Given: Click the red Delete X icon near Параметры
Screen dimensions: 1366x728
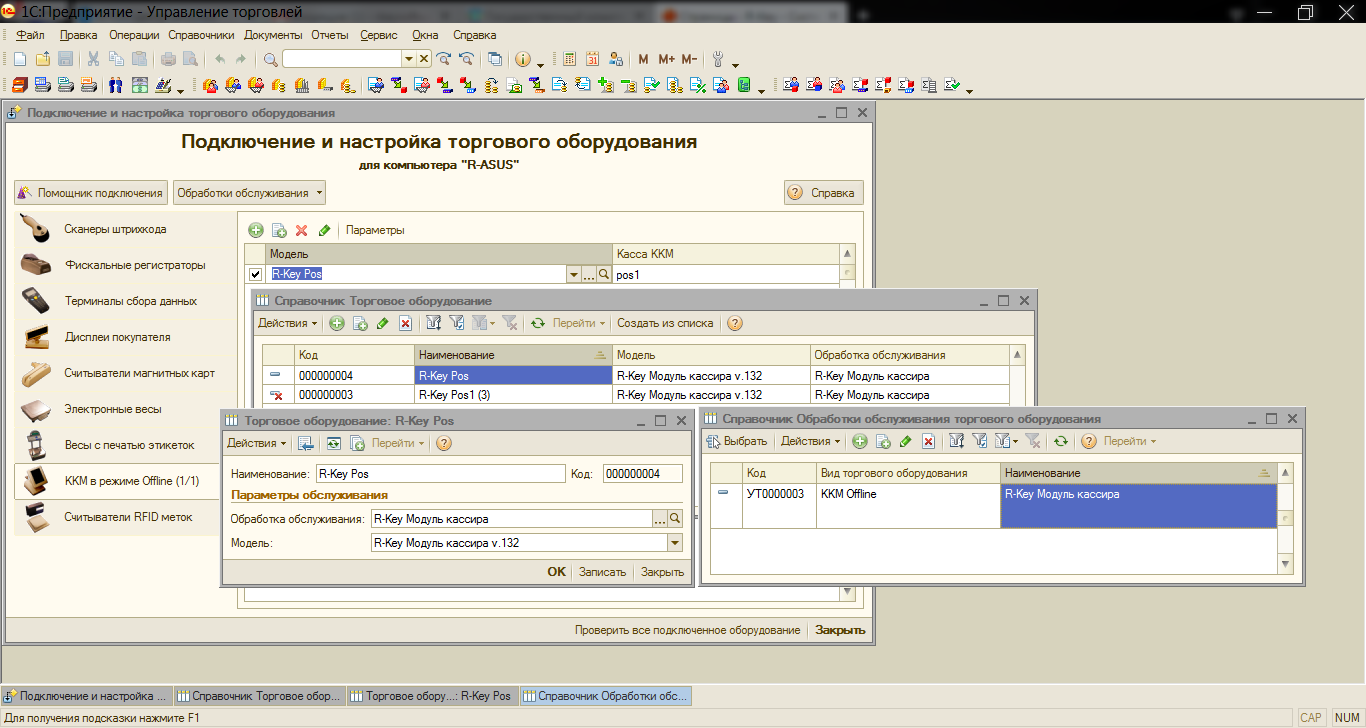Looking at the screenshot, I should (301, 230).
